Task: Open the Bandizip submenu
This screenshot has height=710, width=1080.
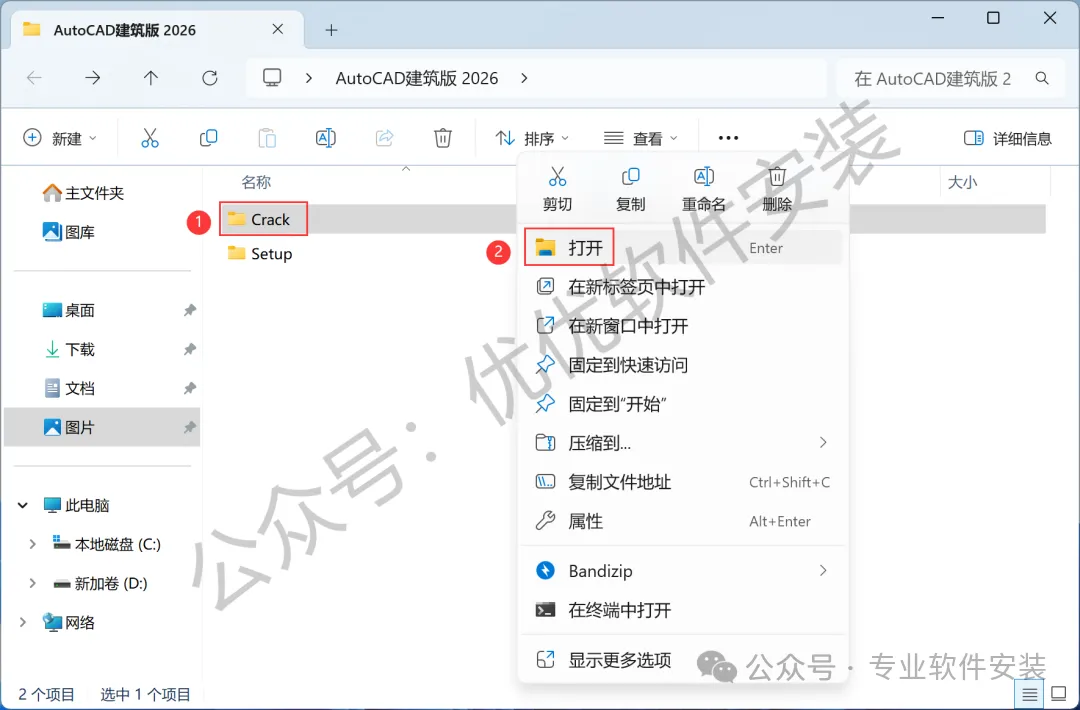Action: pyautogui.click(x=683, y=571)
